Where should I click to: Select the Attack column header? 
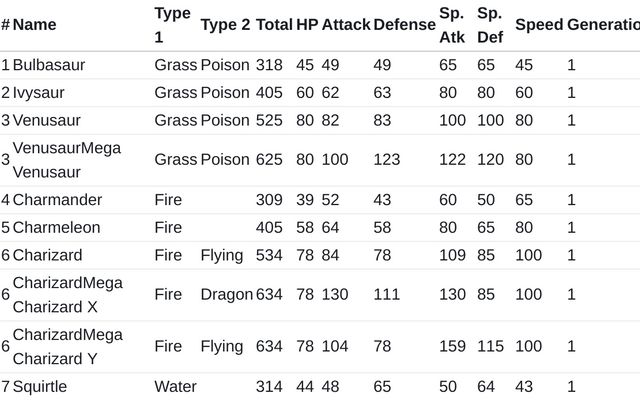346,24
